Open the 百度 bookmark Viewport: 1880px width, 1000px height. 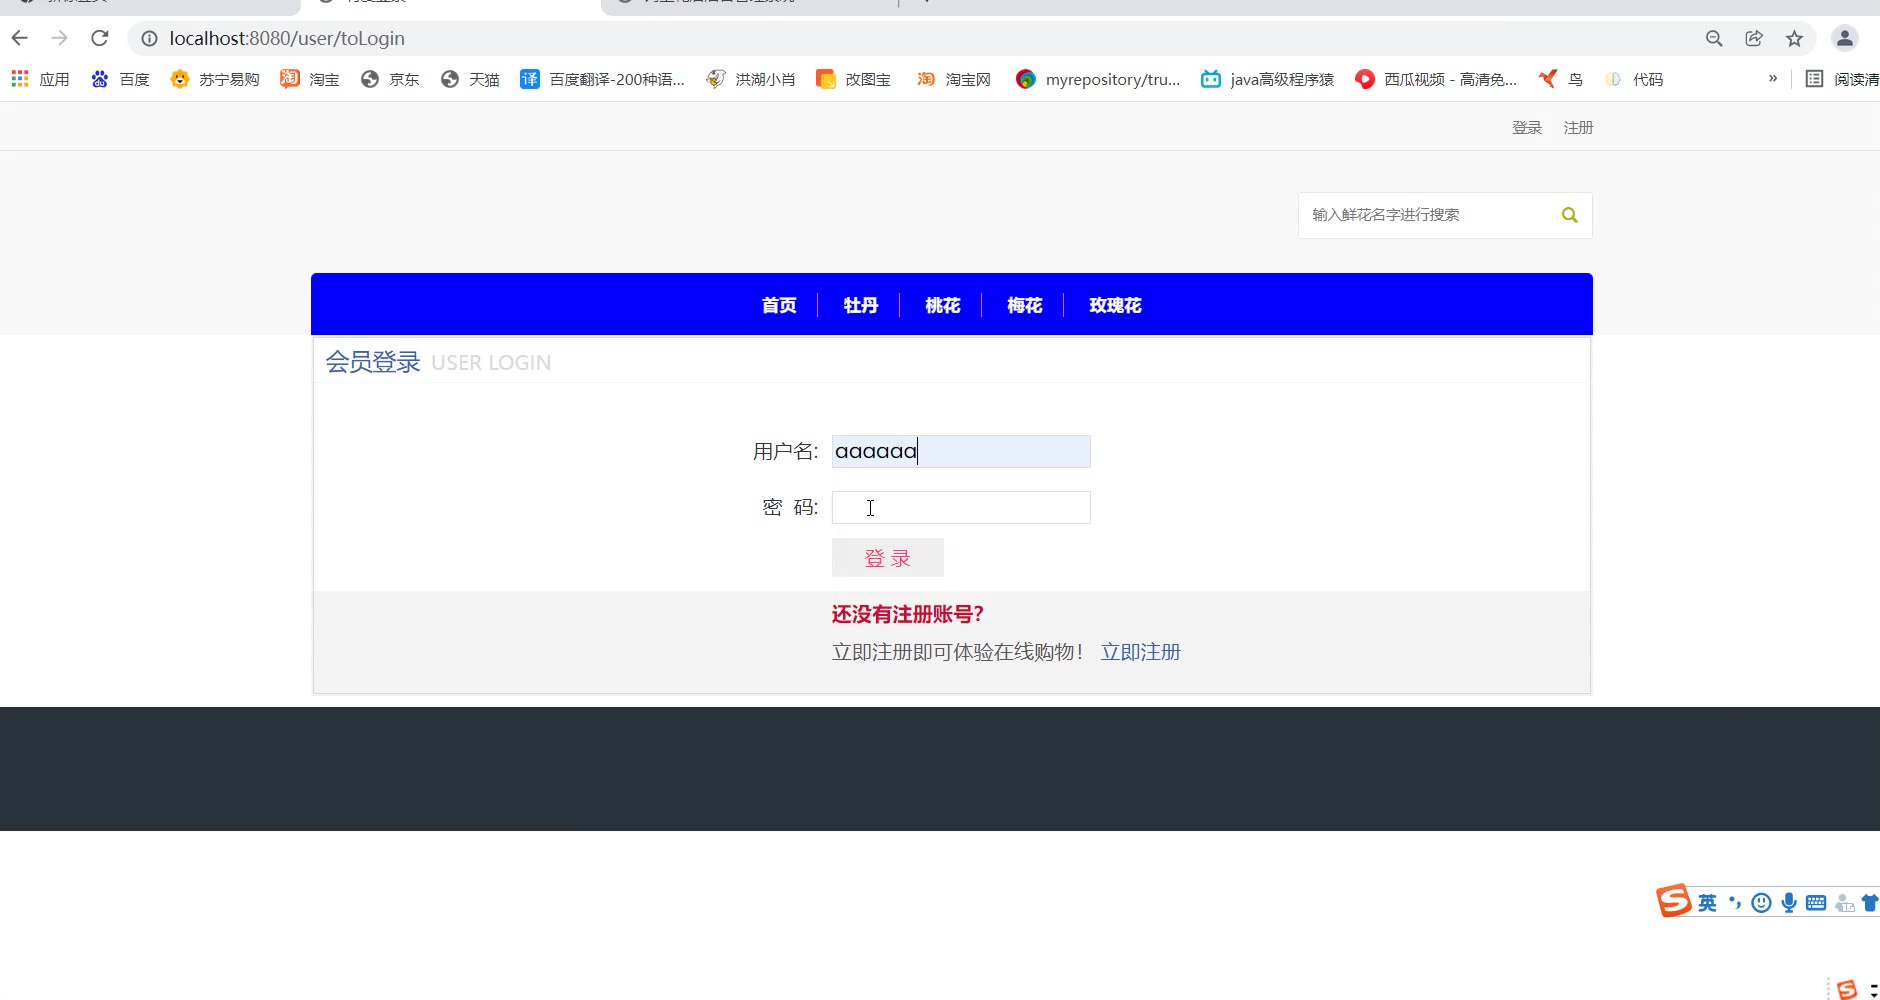coord(120,79)
